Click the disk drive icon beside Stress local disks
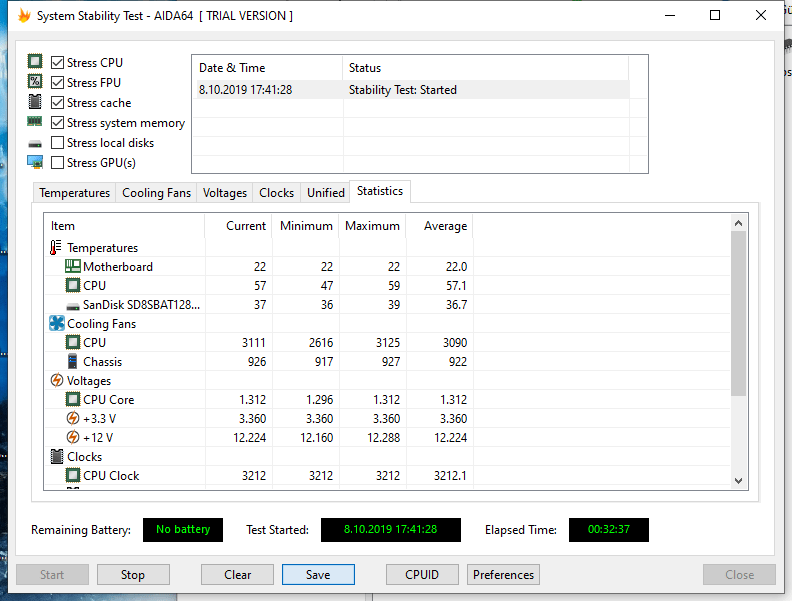This screenshot has height=601, width=792. (35, 144)
